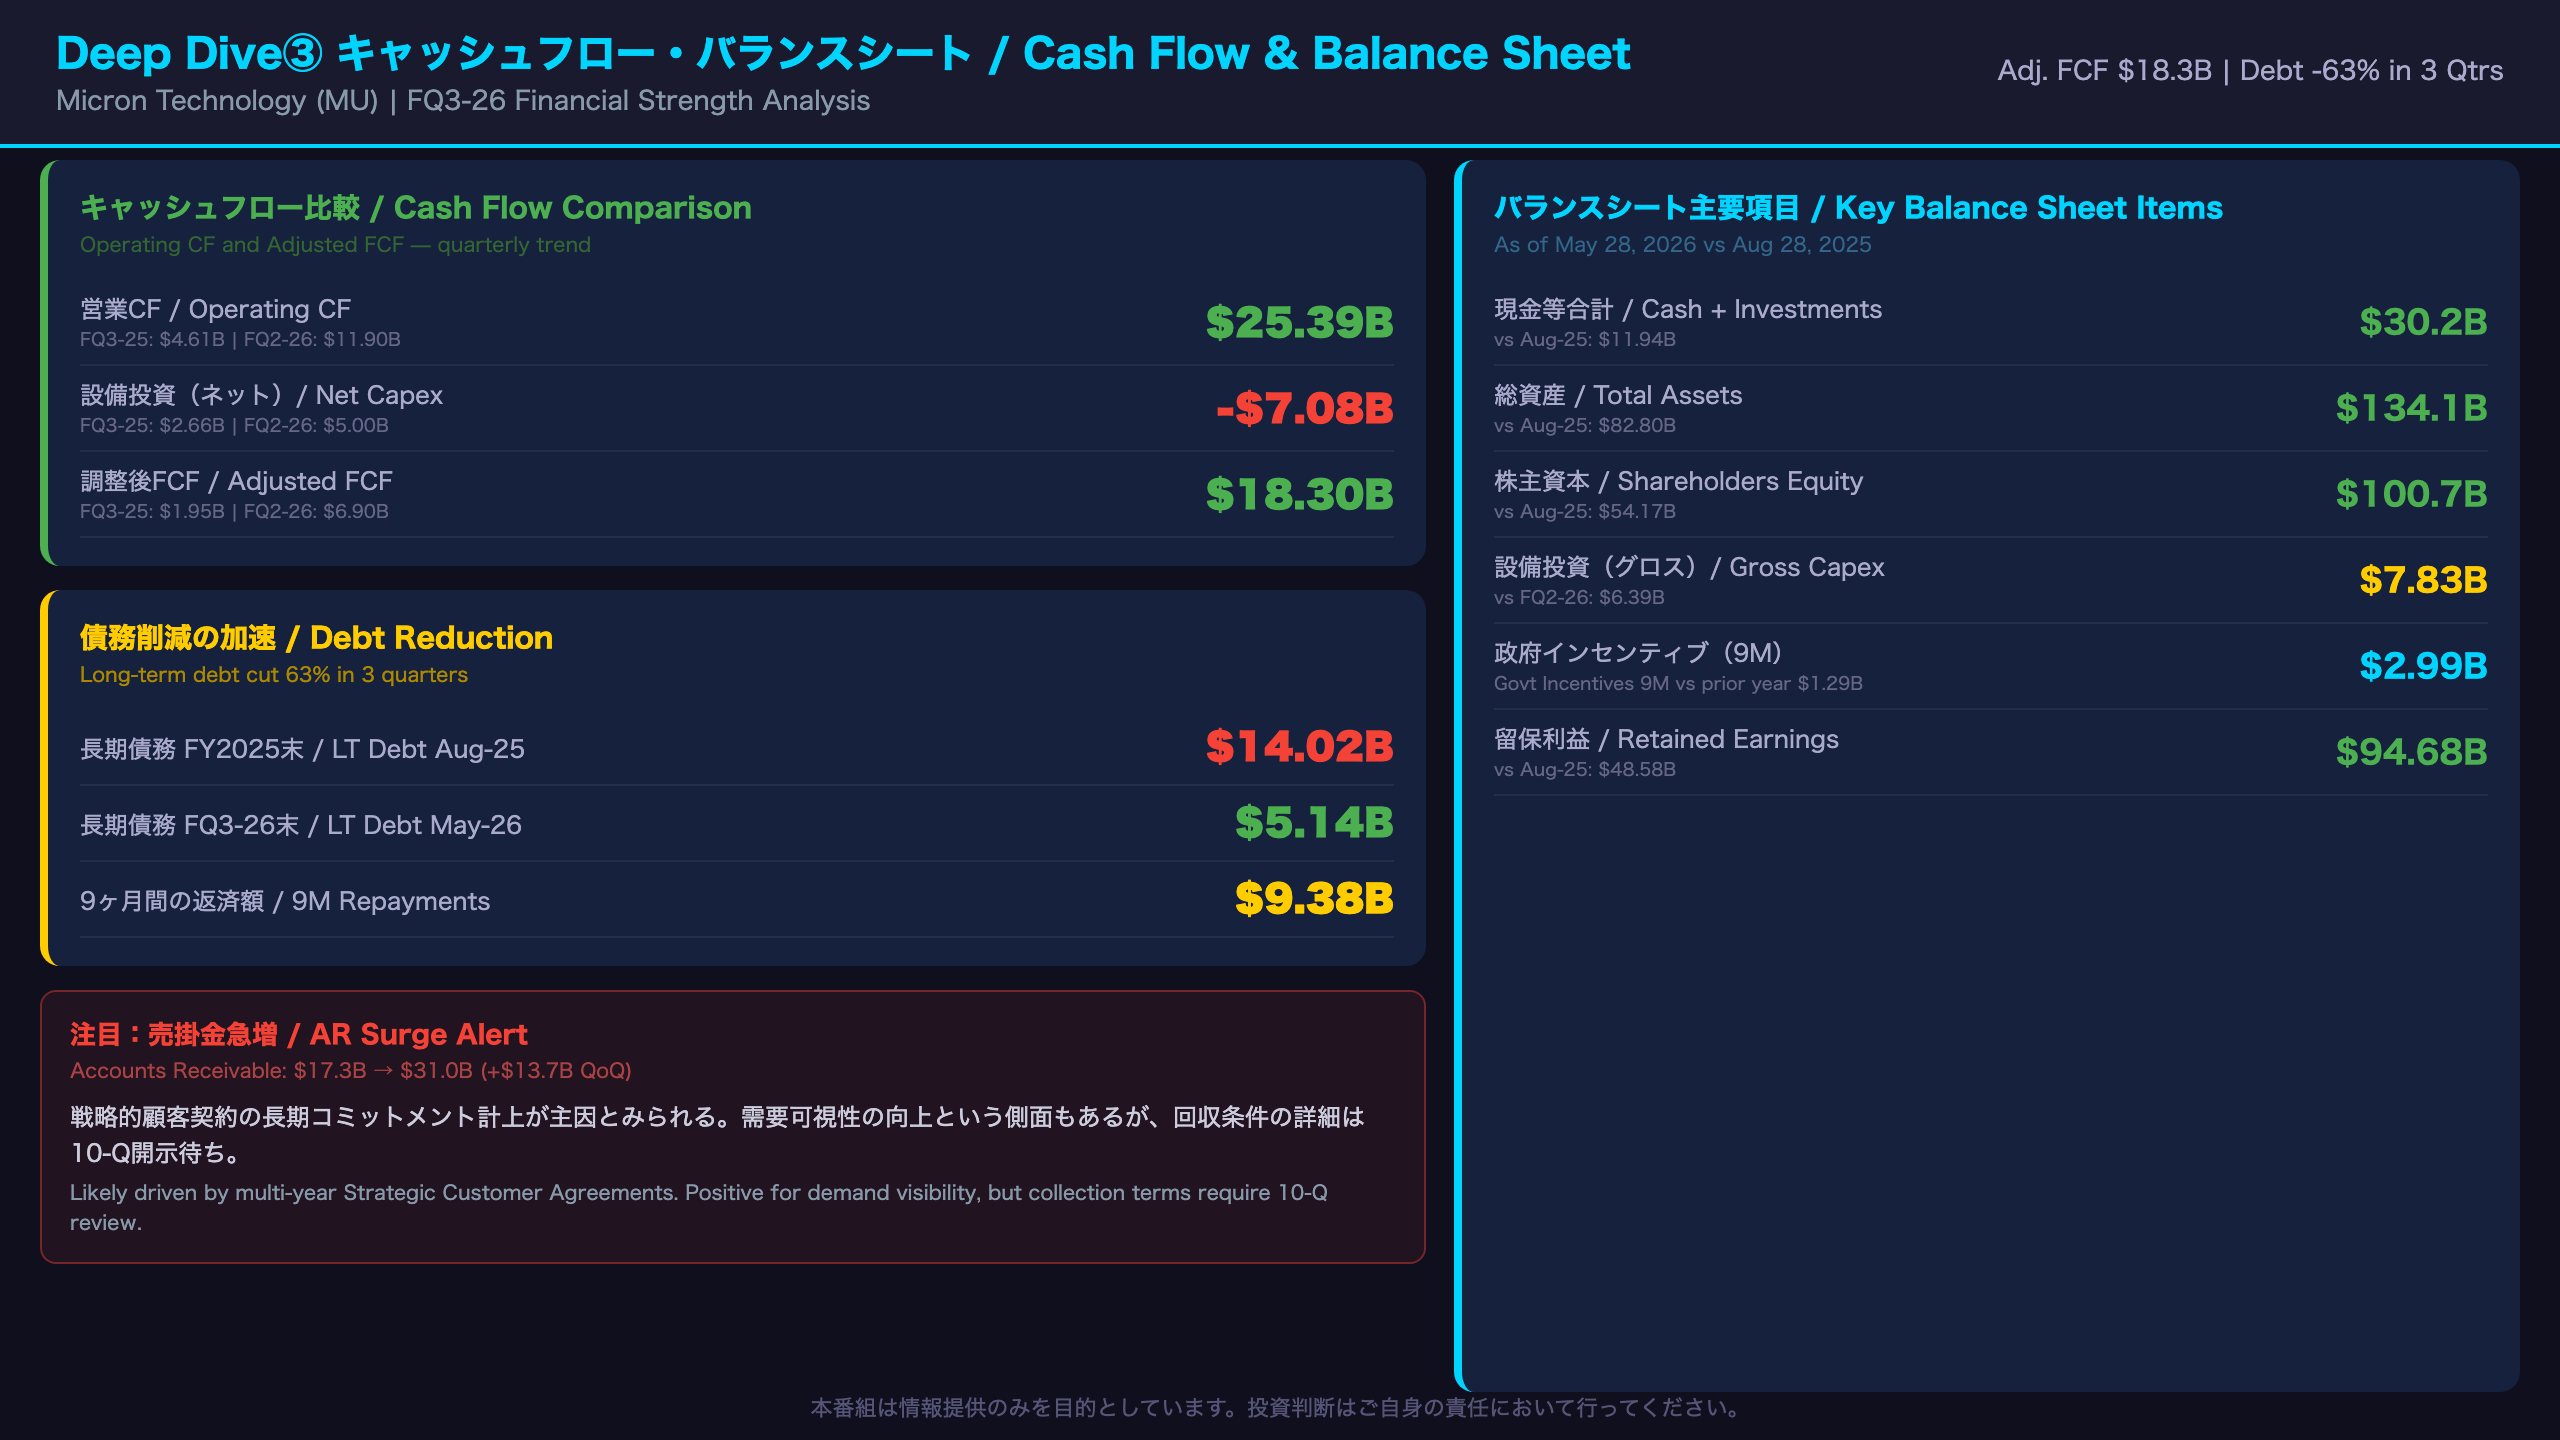Select the $94.68B retained earnings value
This screenshot has height=1440, width=2560.
(x=2411, y=752)
